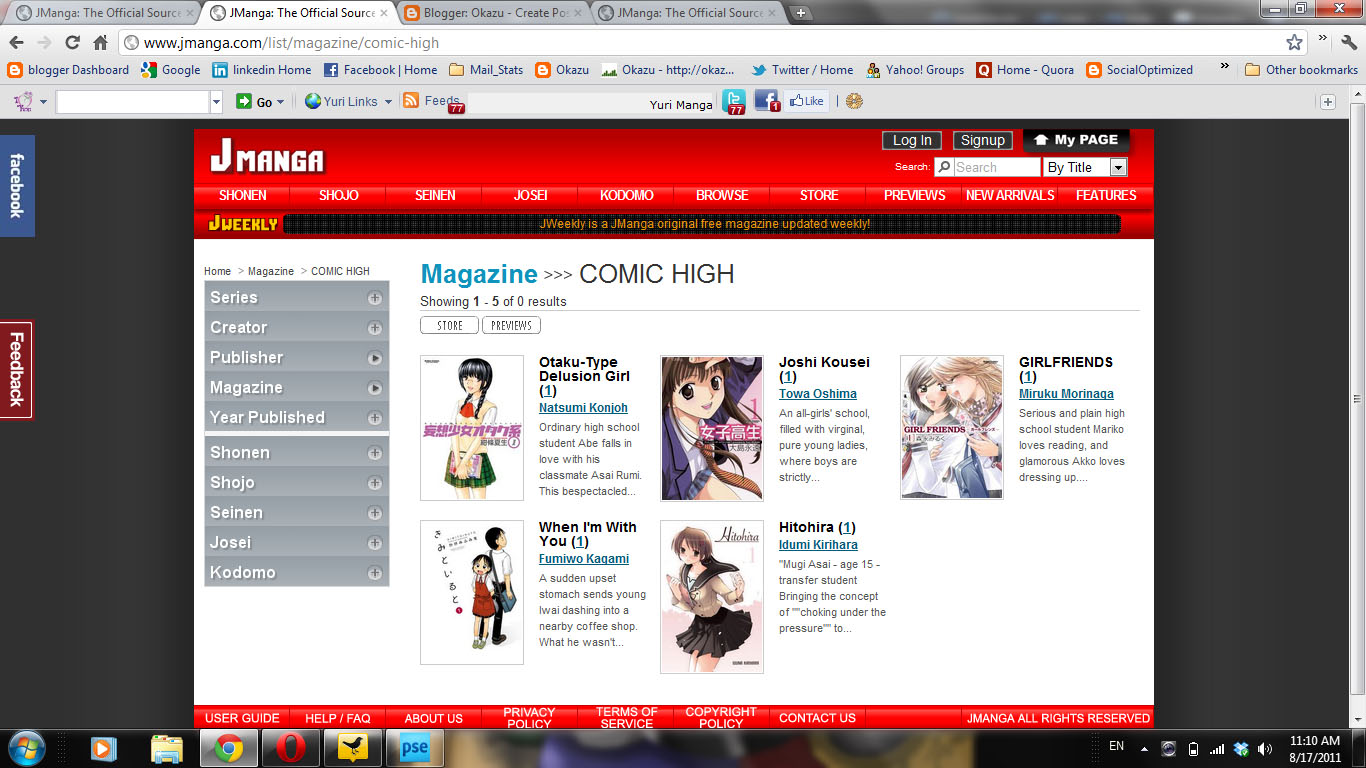The image size is (1366, 768).
Task: Click the Signup button
Action: [x=982, y=140]
